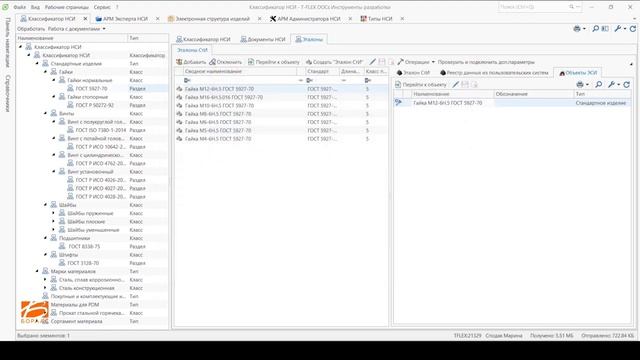This screenshot has height=360, width=640.
Task: Collapse the Винты tree node
Action: (x=45, y=113)
